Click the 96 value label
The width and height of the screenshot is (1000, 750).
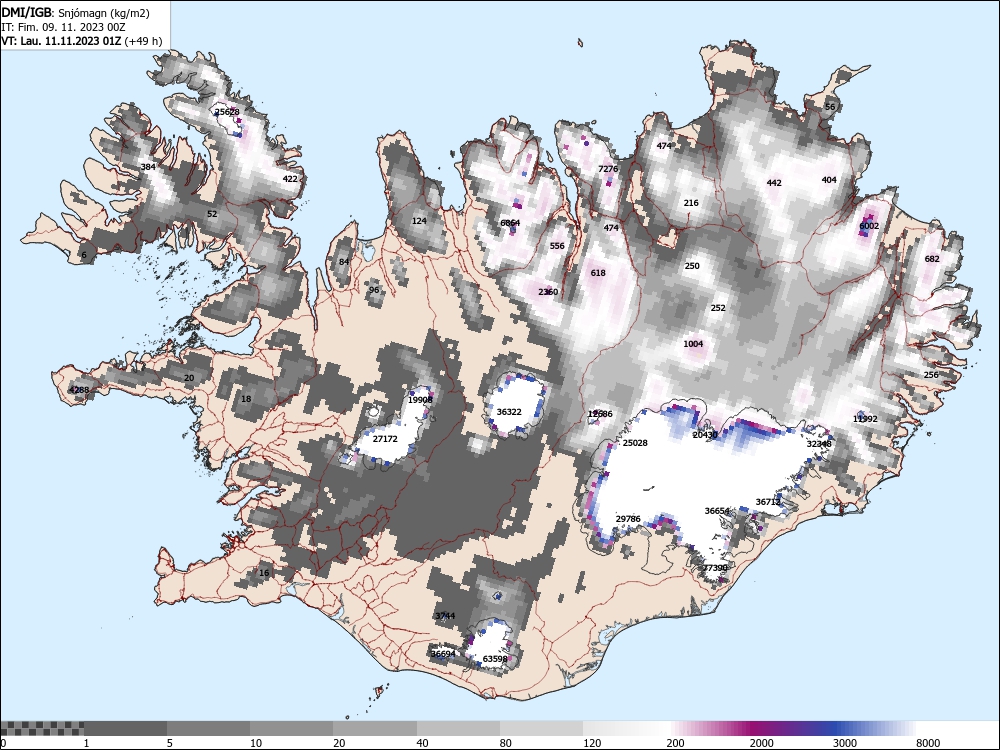click(x=374, y=290)
